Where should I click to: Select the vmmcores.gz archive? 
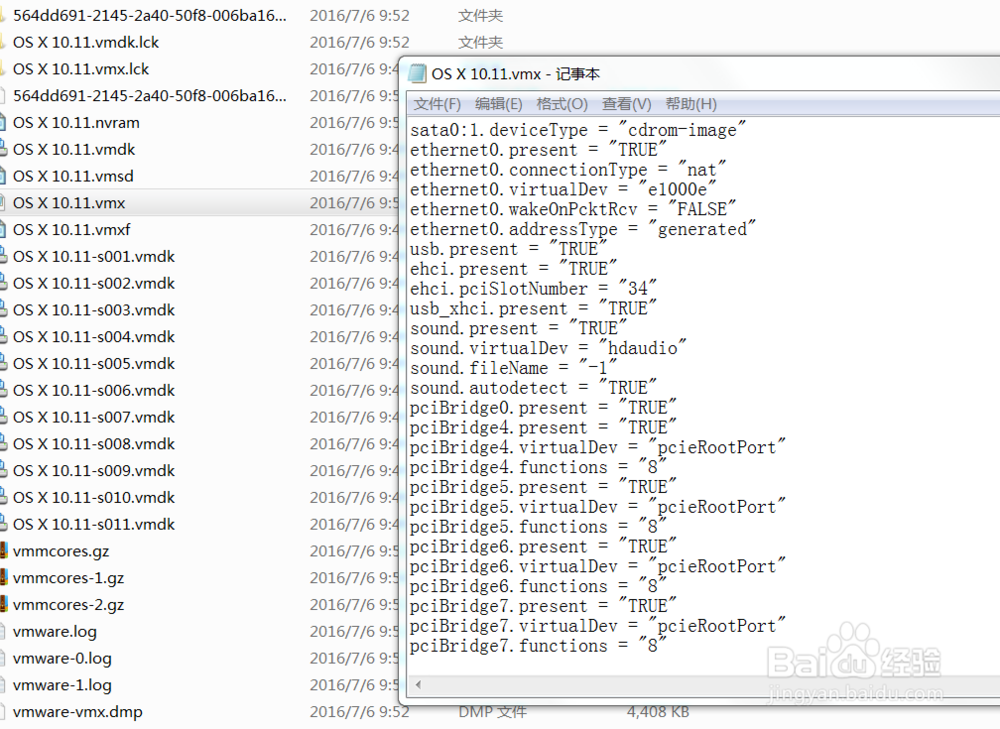coord(61,551)
